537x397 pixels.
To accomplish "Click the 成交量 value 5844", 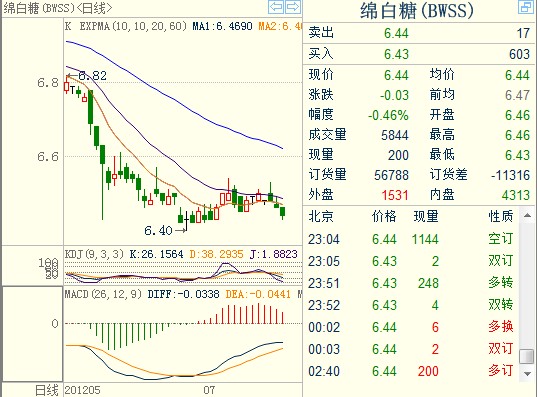I will pos(395,135).
